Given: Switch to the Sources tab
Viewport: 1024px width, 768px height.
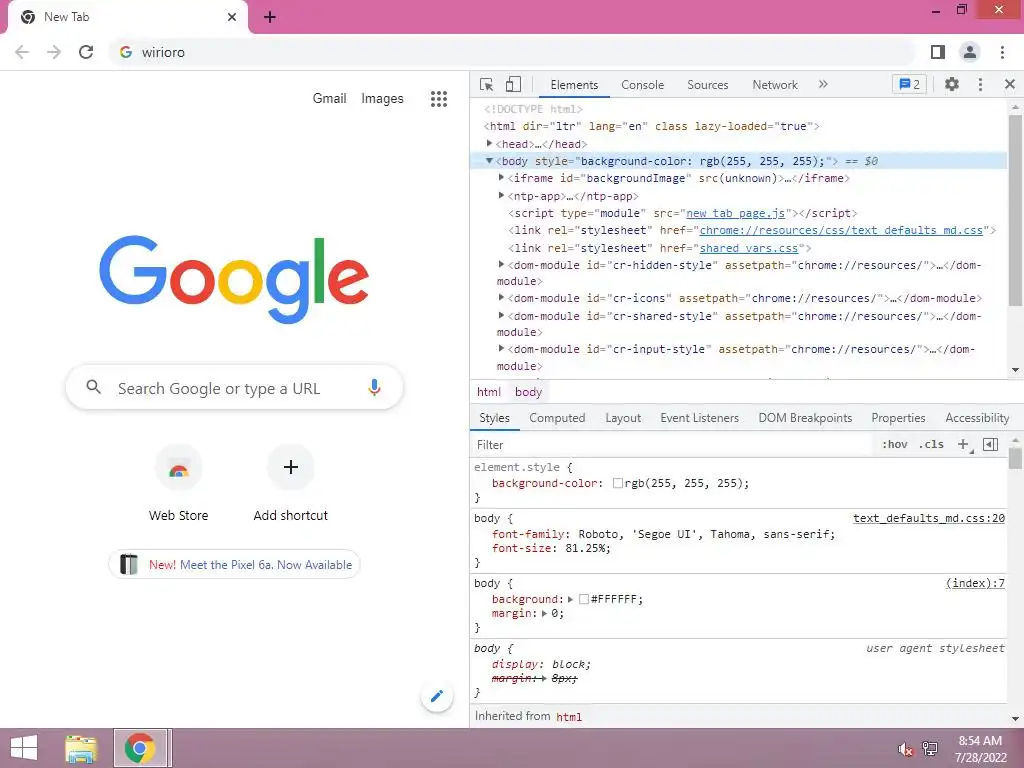Looking at the screenshot, I should click(x=707, y=85).
